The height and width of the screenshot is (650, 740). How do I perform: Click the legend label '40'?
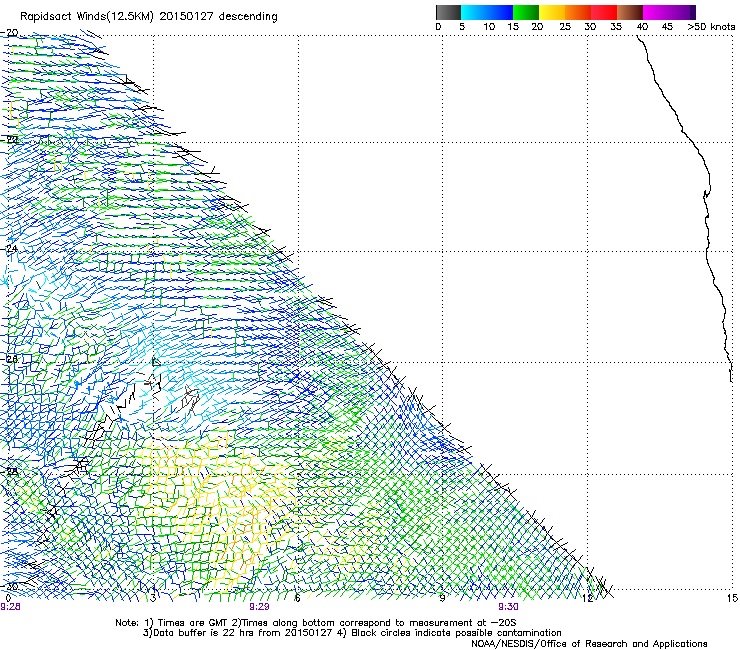click(x=642, y=27)
